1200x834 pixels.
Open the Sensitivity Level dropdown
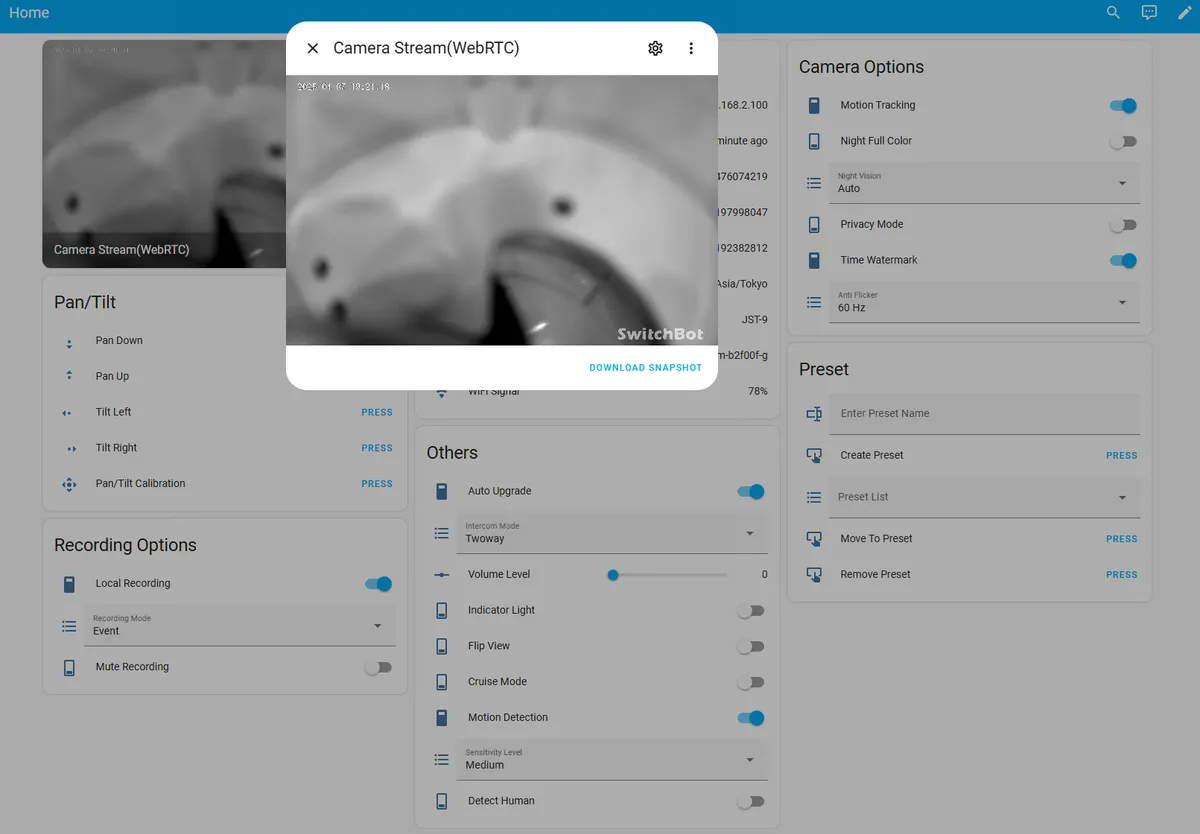612,759
